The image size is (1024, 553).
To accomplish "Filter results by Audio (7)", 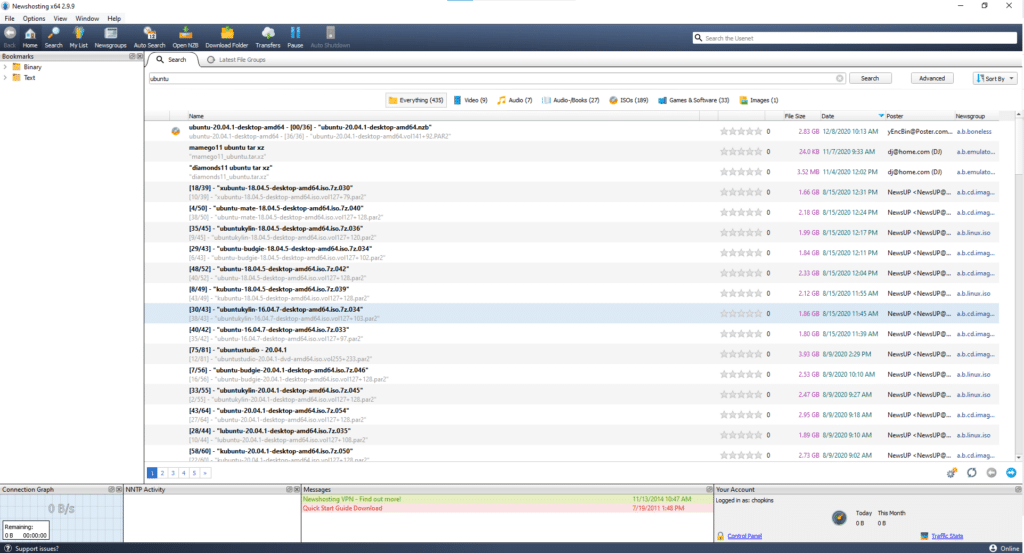I will 515,100.
